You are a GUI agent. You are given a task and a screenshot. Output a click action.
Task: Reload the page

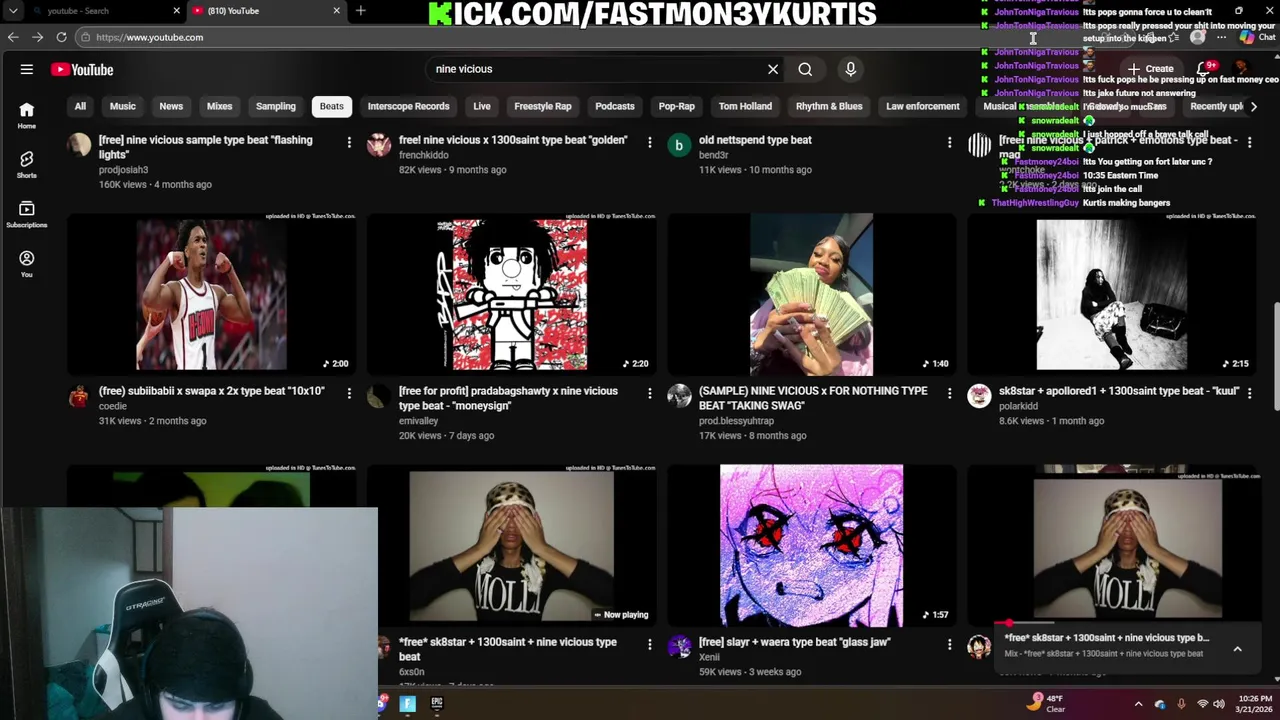point(61,37)
